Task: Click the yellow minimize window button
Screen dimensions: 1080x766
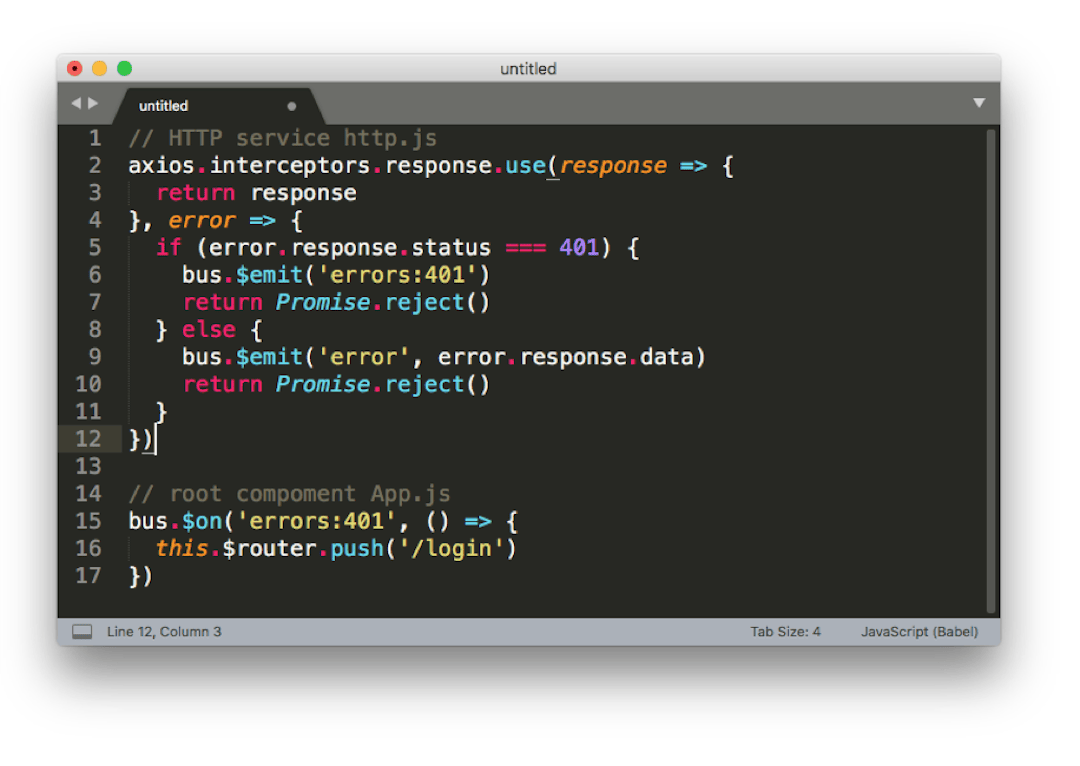Action: 100,69
